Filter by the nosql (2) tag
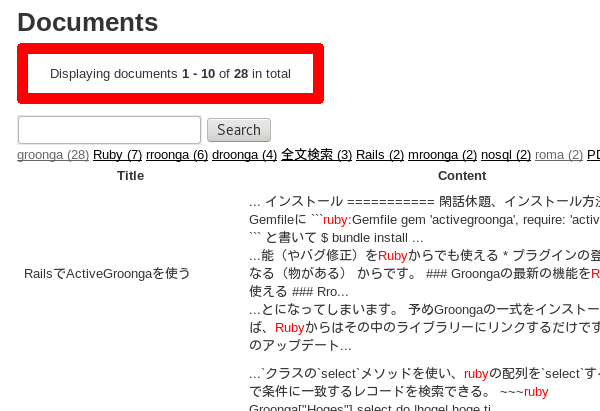Screen dimensions: 600x411 click(x=506, y=155)
